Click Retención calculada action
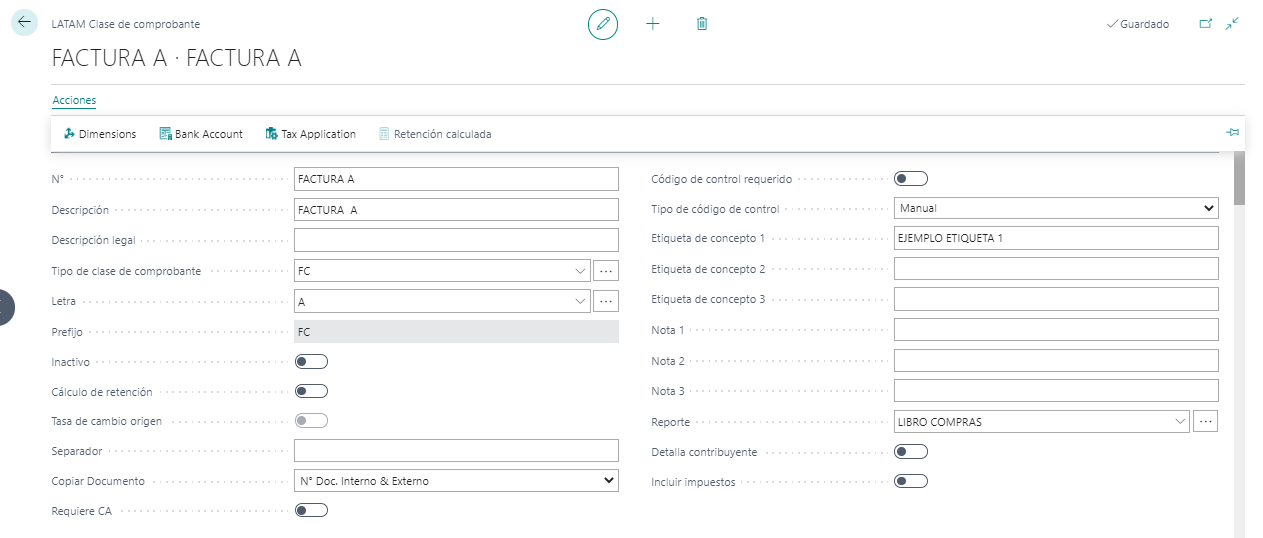This screenshot has height=538, width=1263. coord(435,134)
